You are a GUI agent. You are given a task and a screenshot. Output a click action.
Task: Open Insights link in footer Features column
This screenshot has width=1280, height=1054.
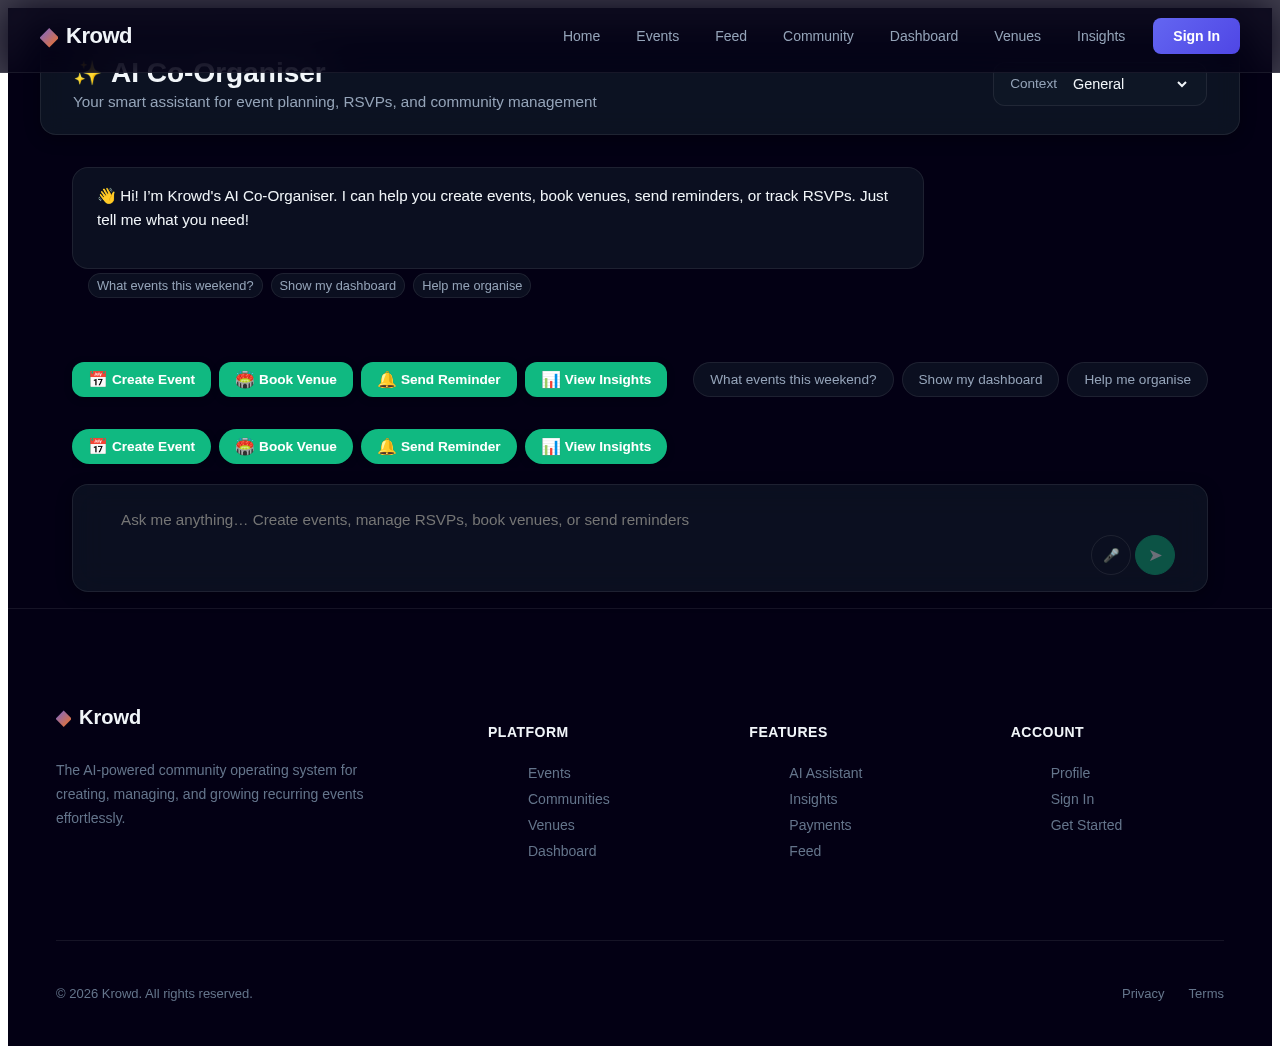click(813, 799)
